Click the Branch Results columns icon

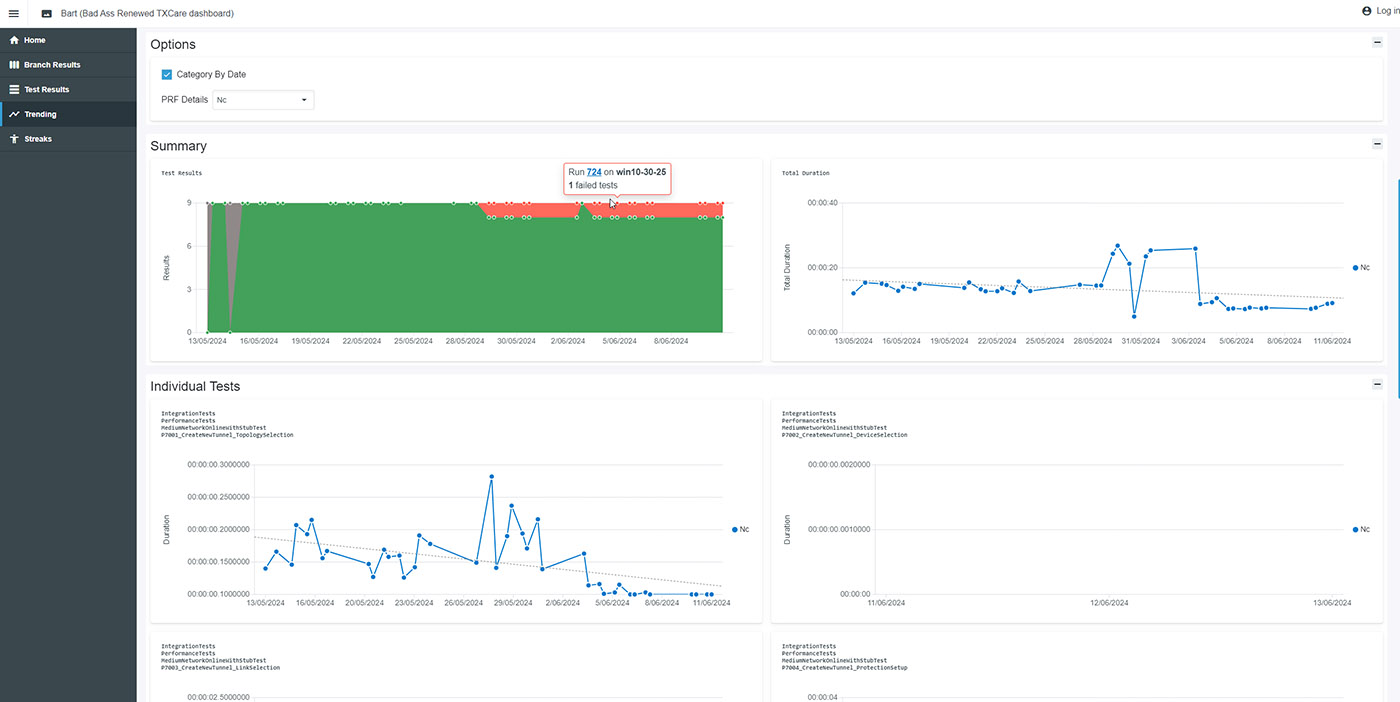click(14, 65)
